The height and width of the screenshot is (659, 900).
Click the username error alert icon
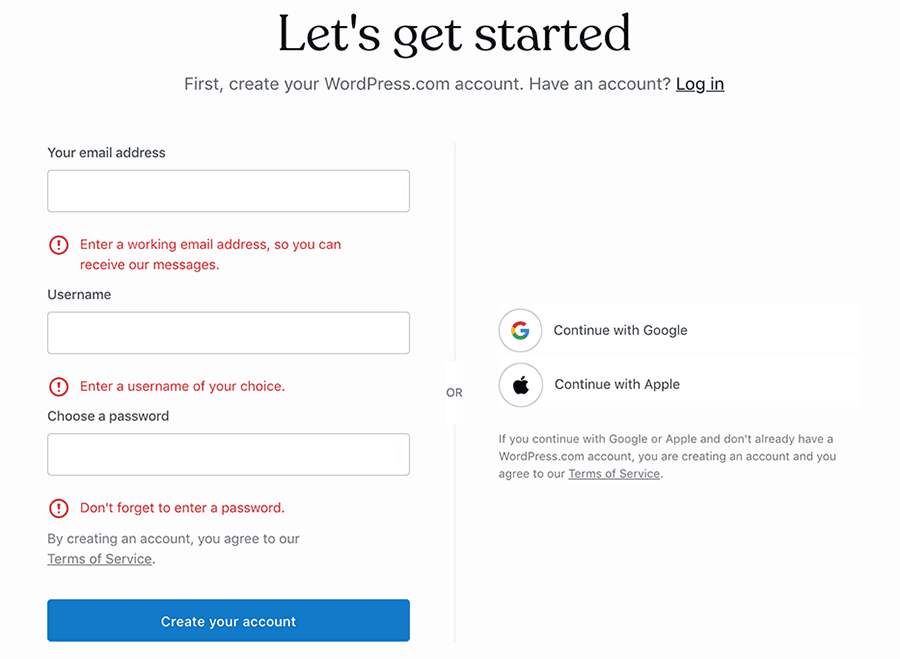coord(58,385)
